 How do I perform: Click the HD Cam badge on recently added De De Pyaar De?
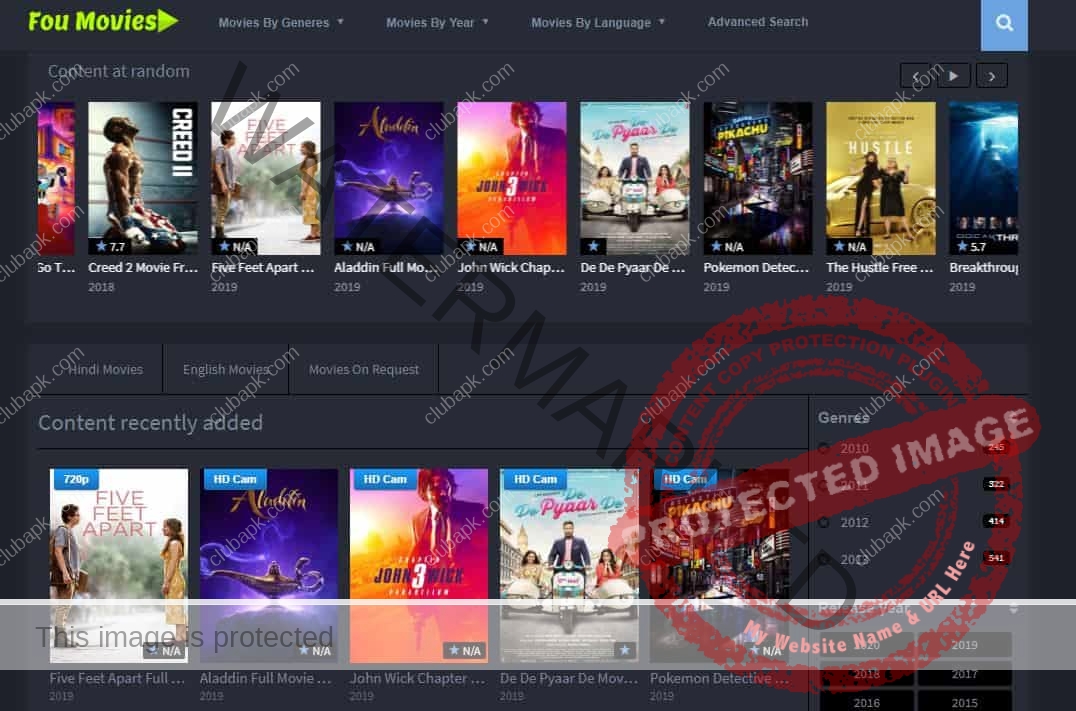(x=535, y=479)
